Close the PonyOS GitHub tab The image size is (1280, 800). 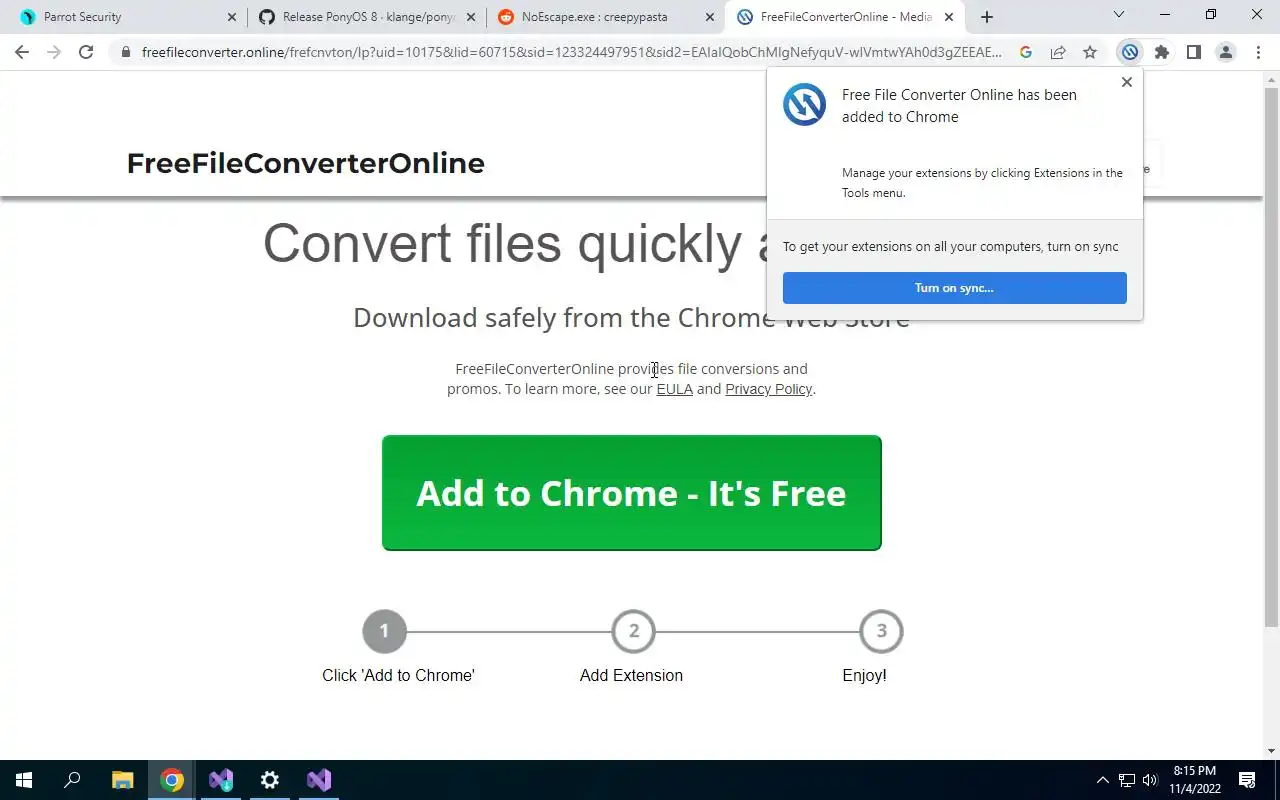click(x=471, y=17)
